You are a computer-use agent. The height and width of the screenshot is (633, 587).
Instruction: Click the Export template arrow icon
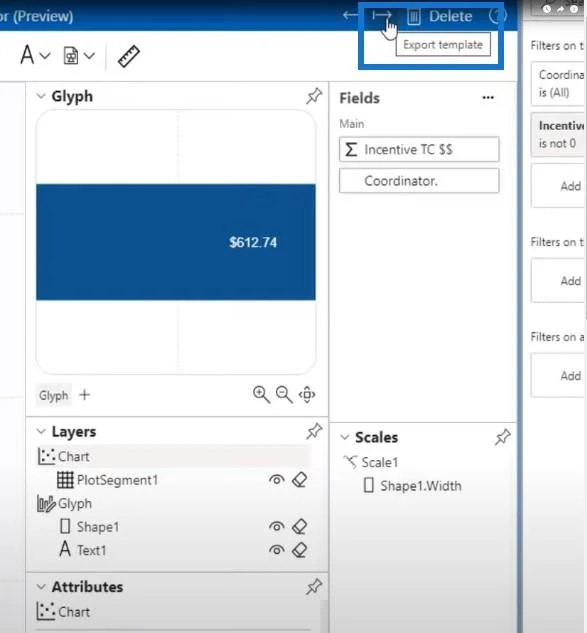point(382,16)
